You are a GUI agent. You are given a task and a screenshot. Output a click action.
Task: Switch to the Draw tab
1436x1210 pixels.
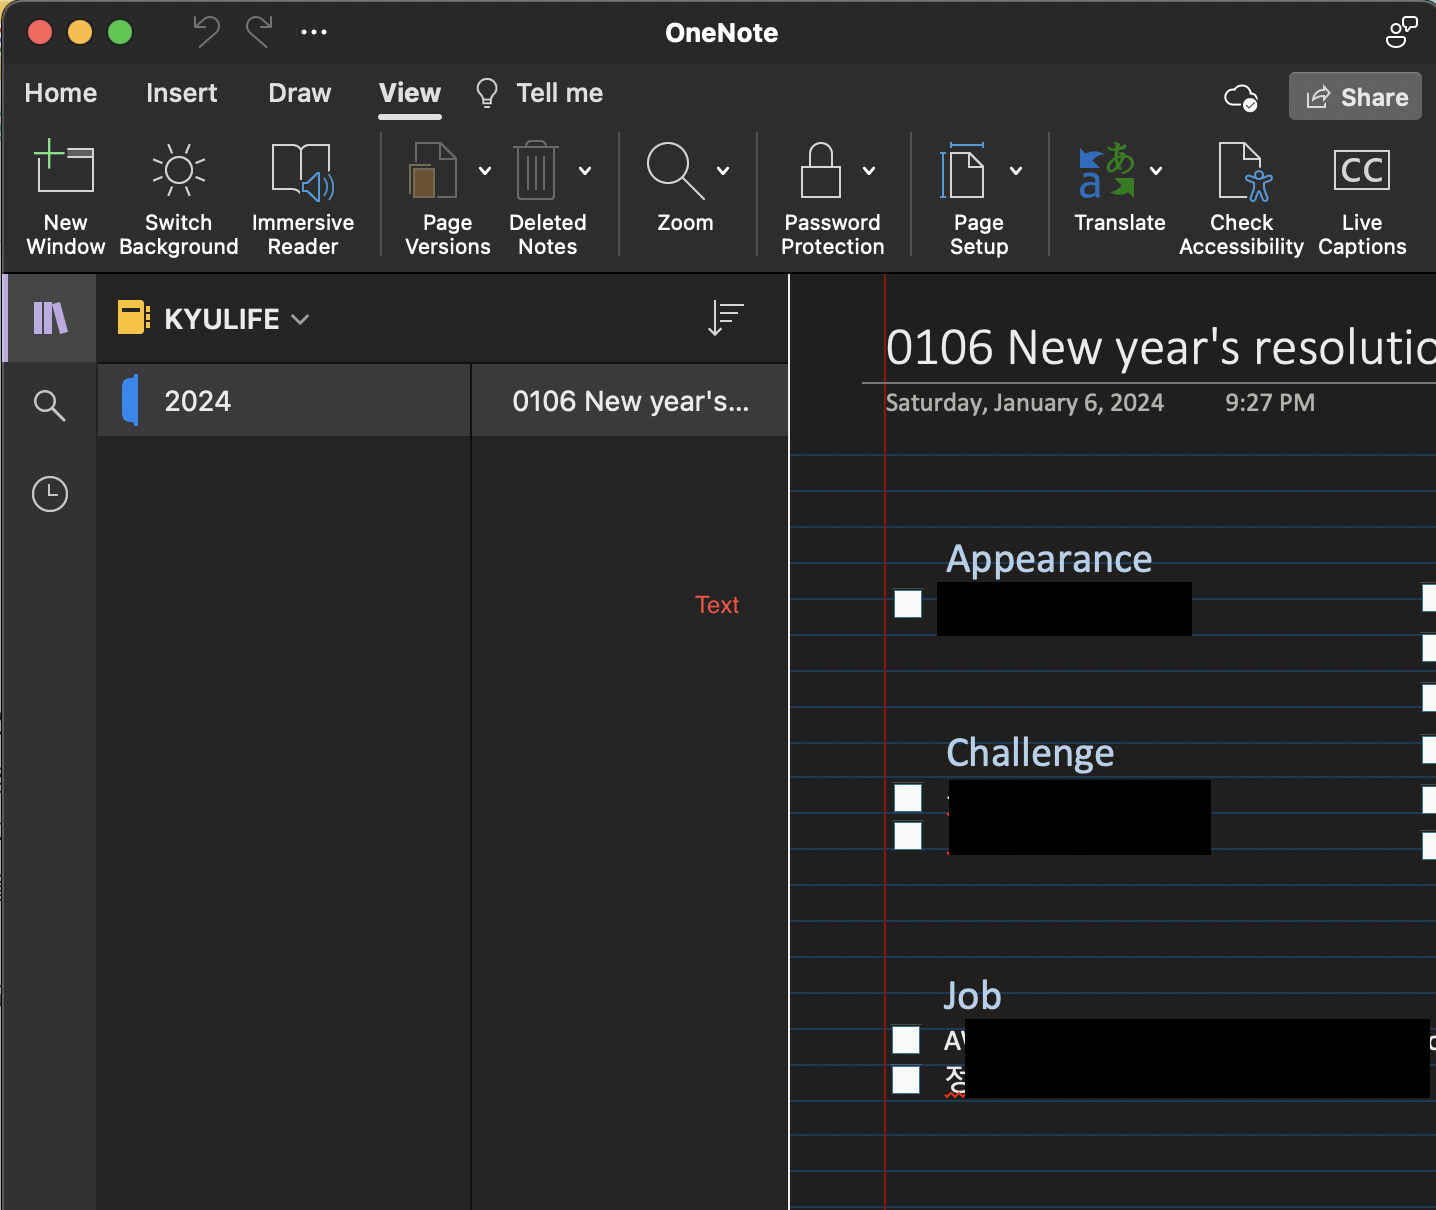[299, 93]
